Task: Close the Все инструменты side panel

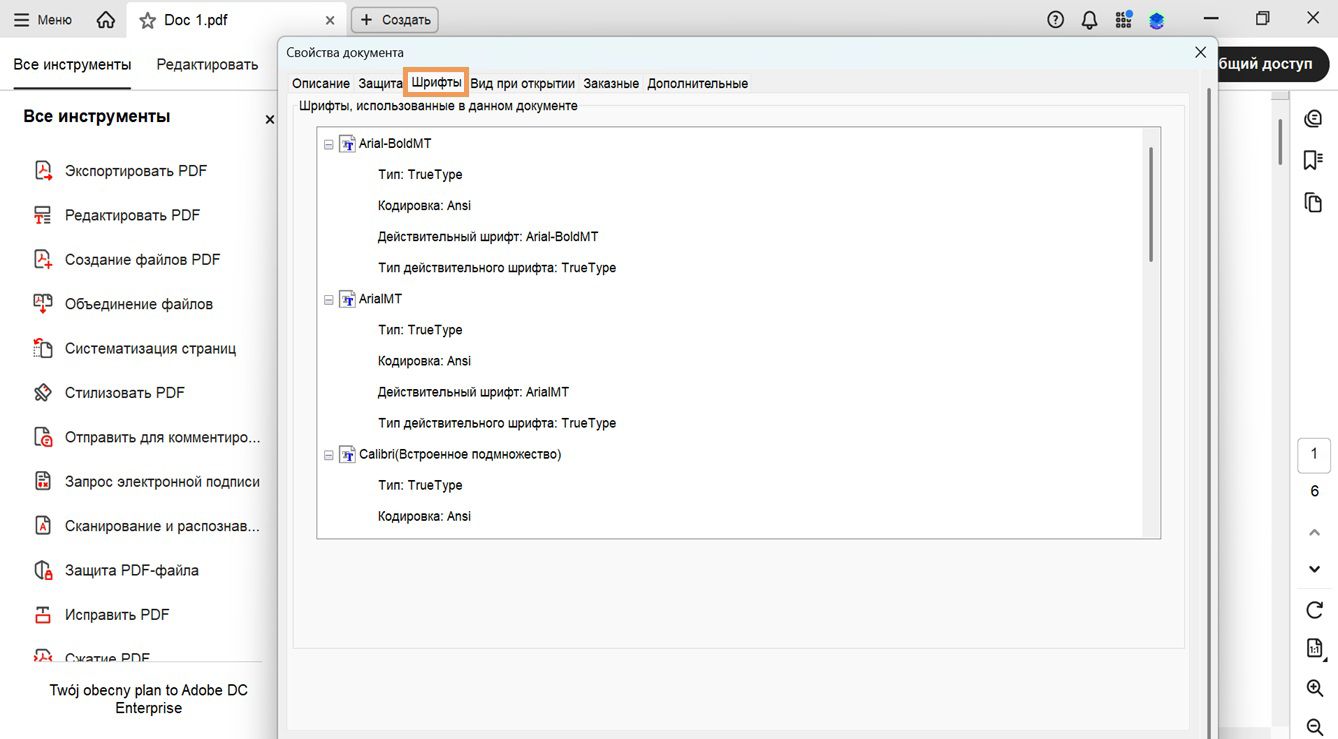Action: [269, 119]
